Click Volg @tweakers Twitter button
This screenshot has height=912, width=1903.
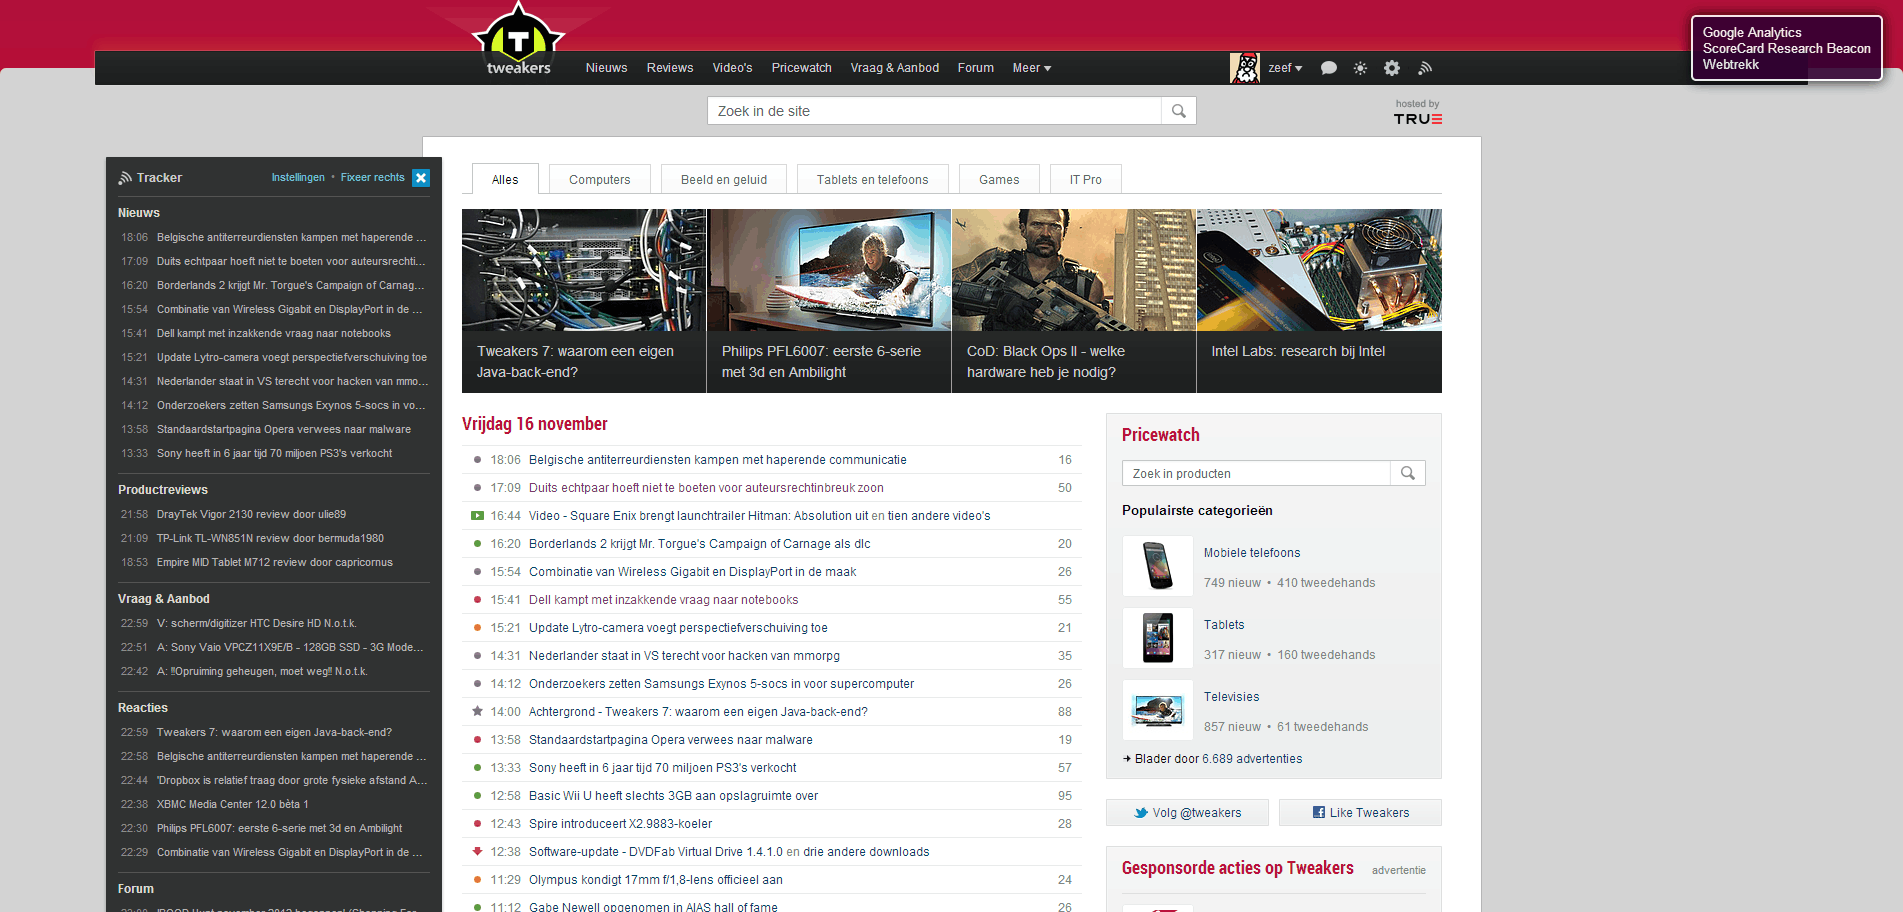[x=1187, y=812]
